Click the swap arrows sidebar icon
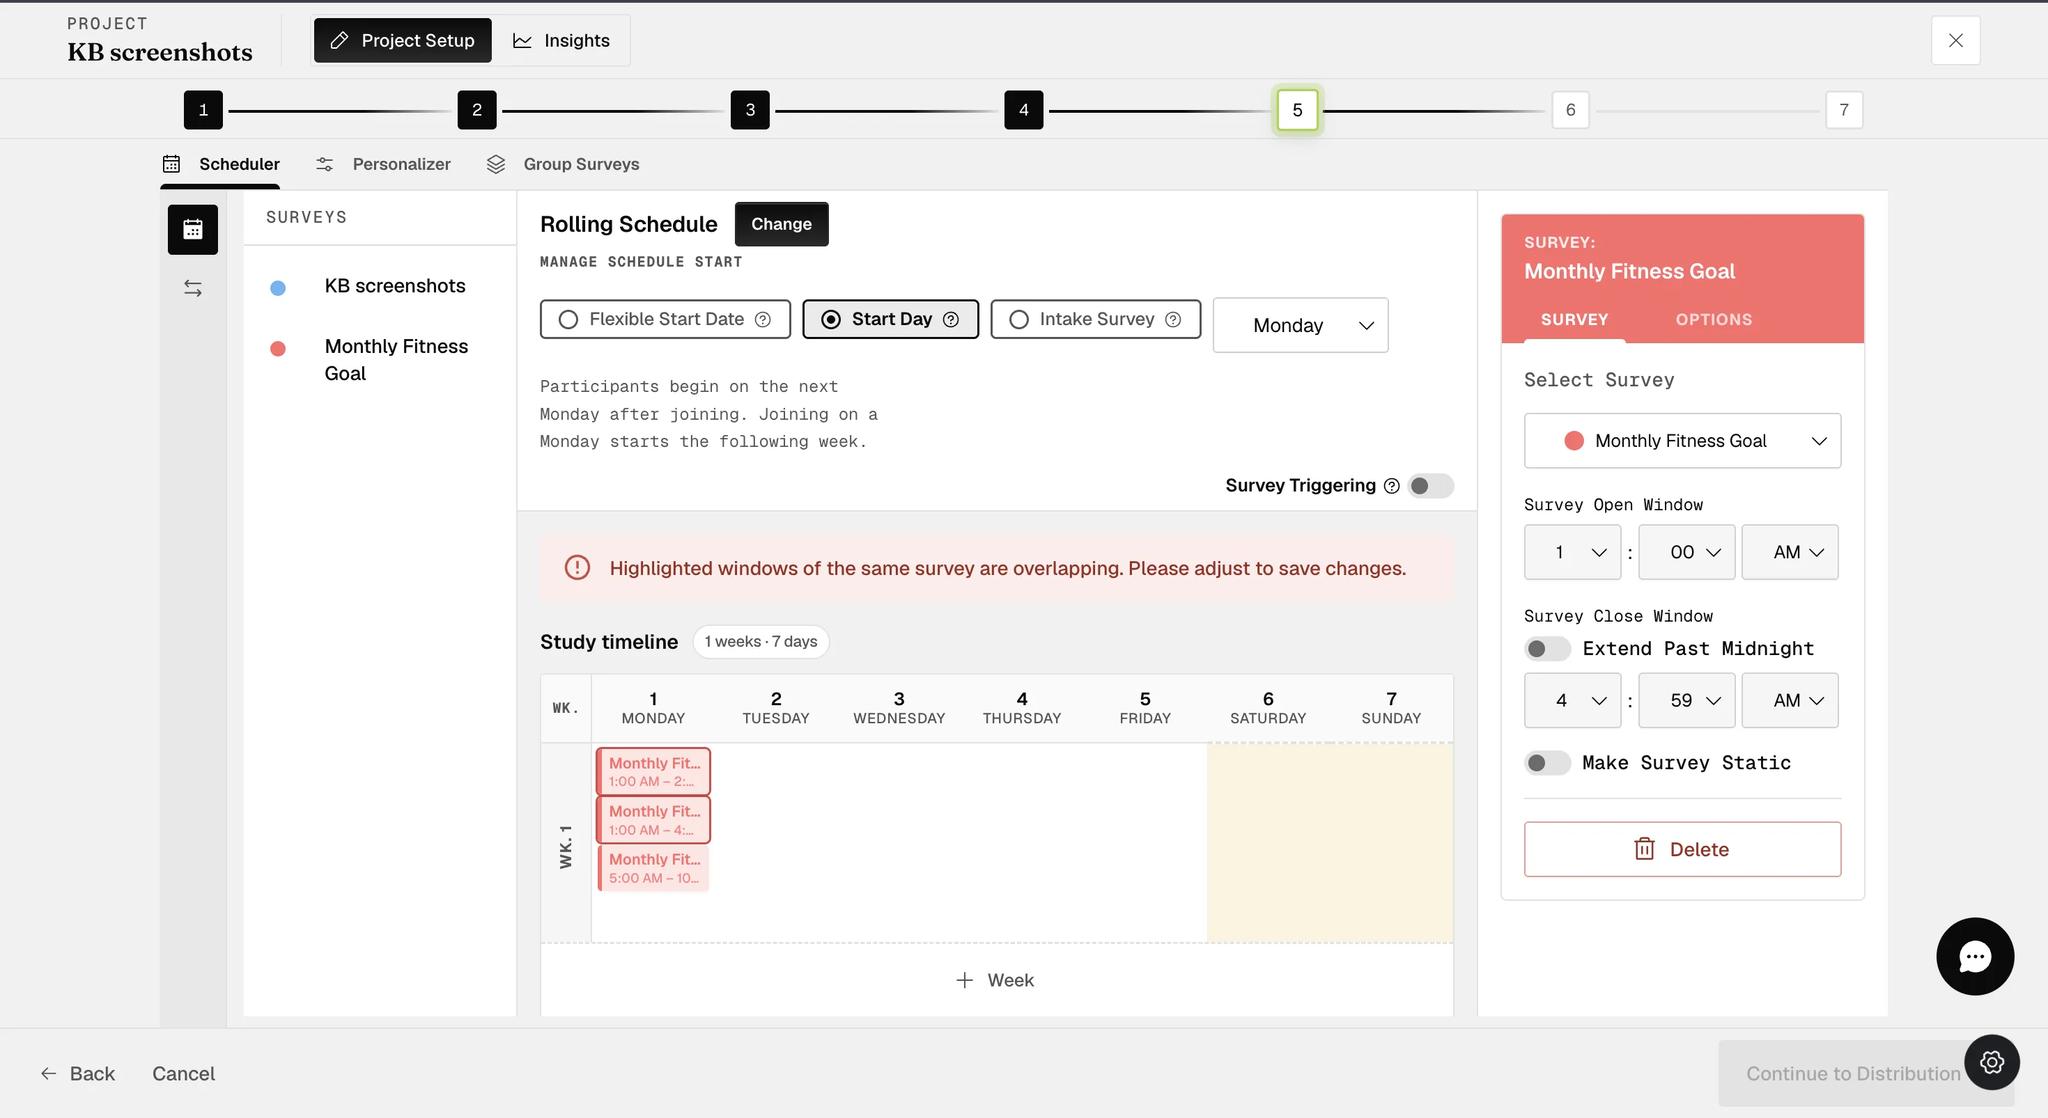2048x1118 pixels. 193,288
